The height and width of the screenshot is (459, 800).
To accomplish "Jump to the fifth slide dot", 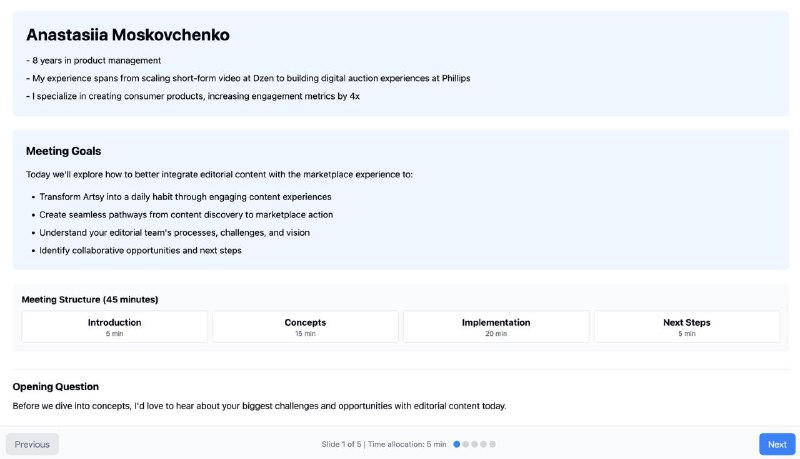I will (492, 444).
